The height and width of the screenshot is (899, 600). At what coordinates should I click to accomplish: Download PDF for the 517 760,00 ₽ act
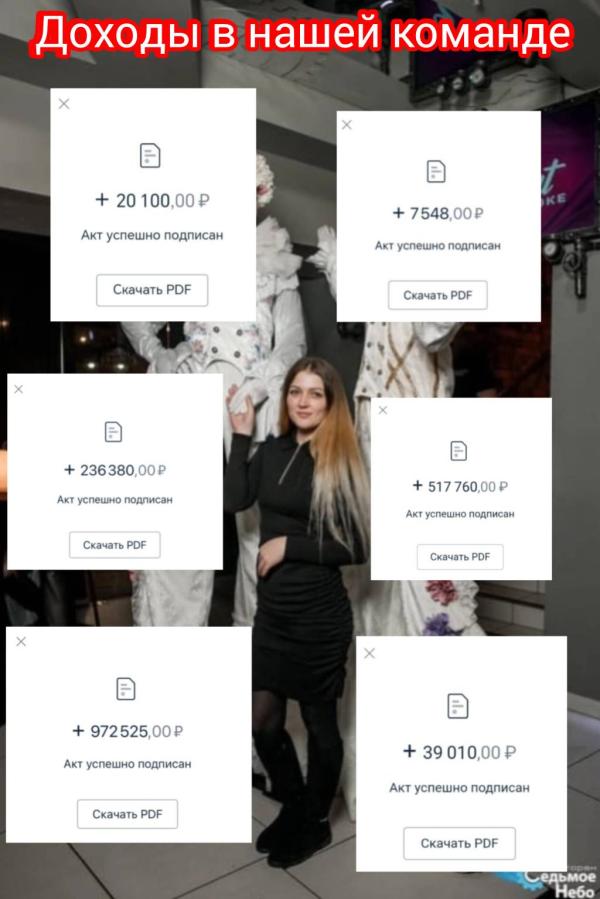coord(460,557)
